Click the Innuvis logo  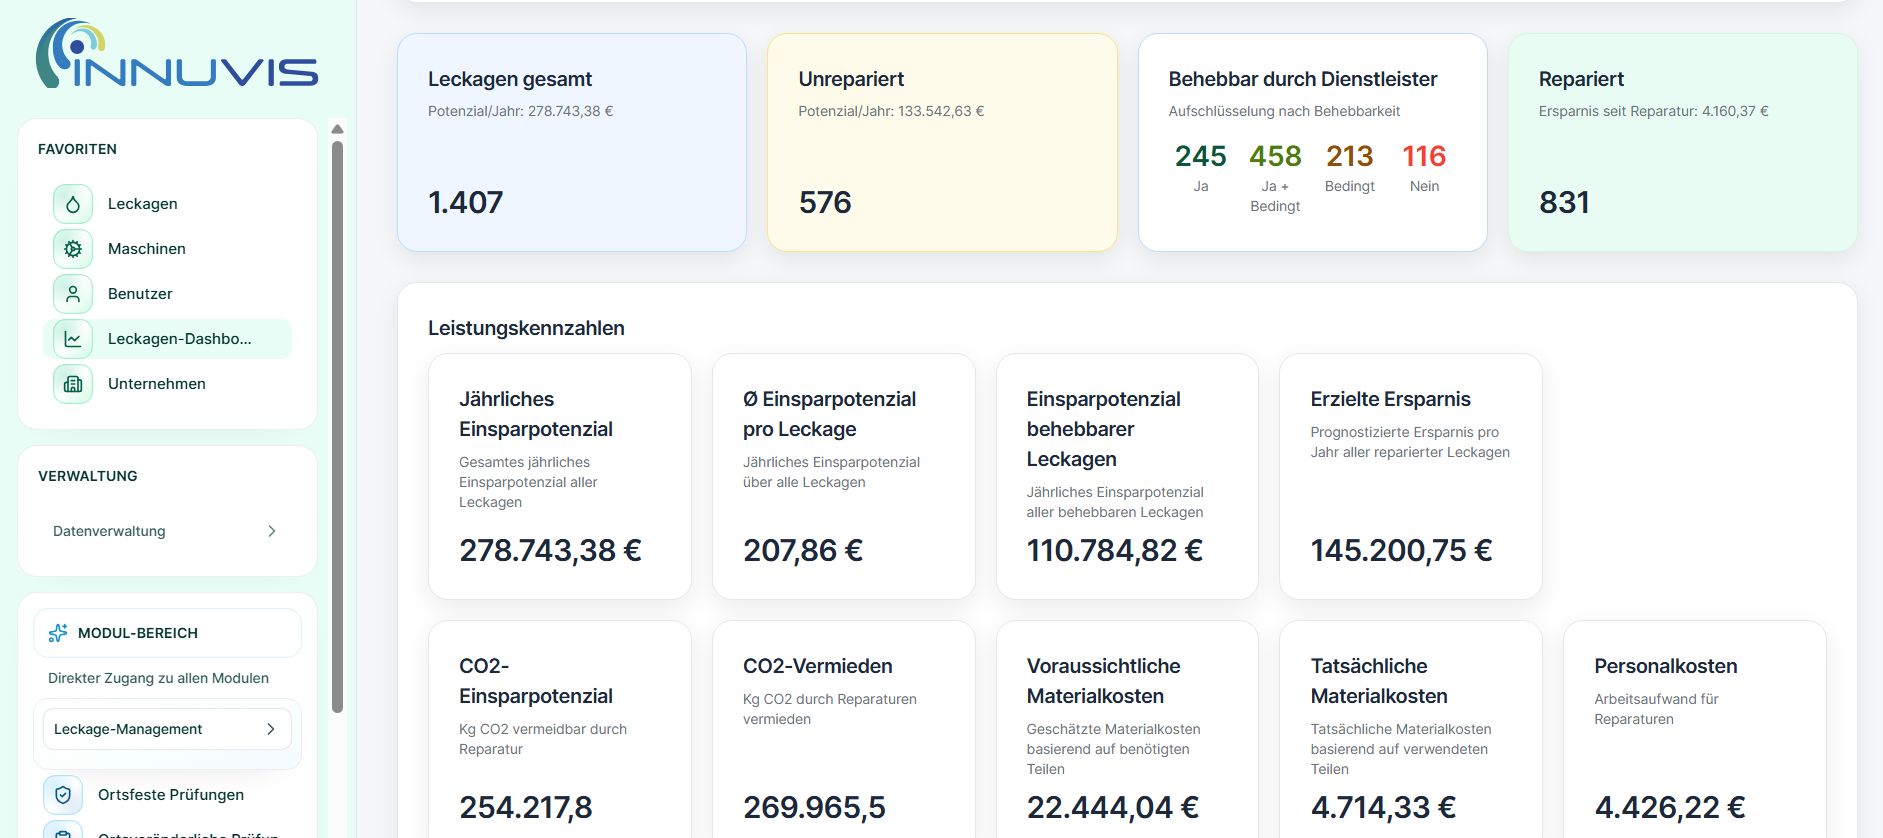(x=177, y=54)
